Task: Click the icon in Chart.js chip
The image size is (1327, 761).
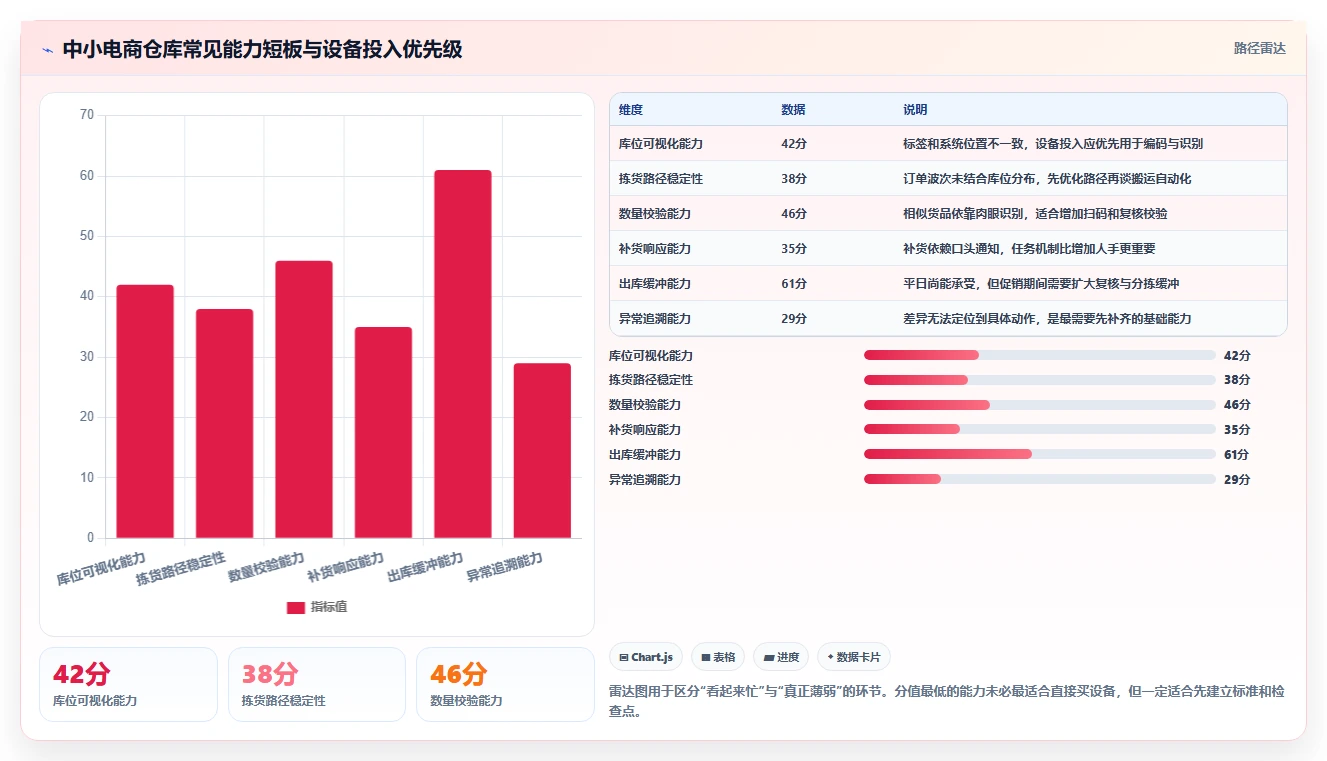Action: tap(624, 658)
